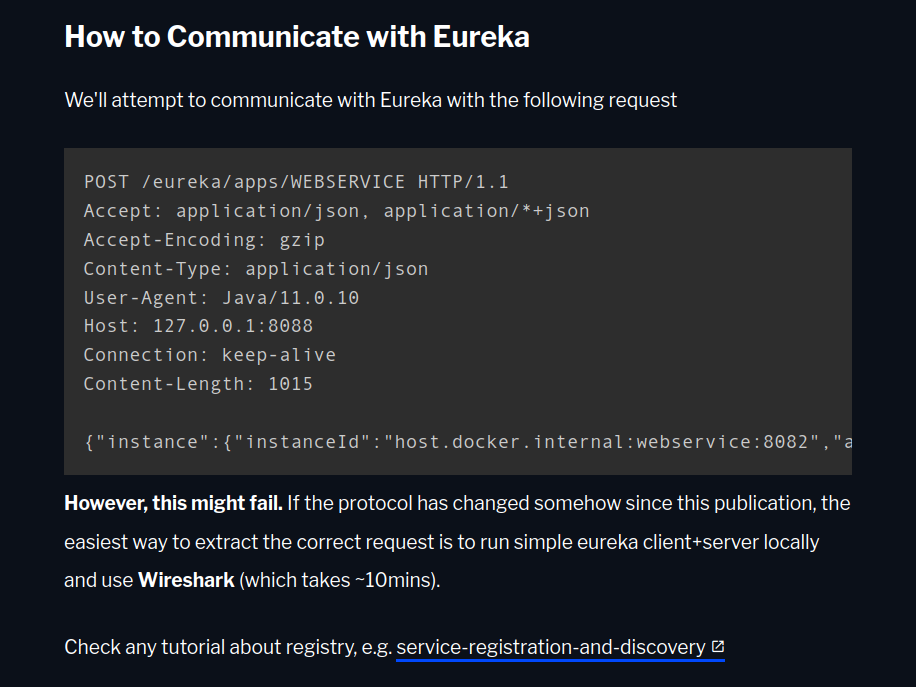Click the 'Check any tutorial about registry' text
Viewport: 916px width, 687px height.
(x=210, y=647)
